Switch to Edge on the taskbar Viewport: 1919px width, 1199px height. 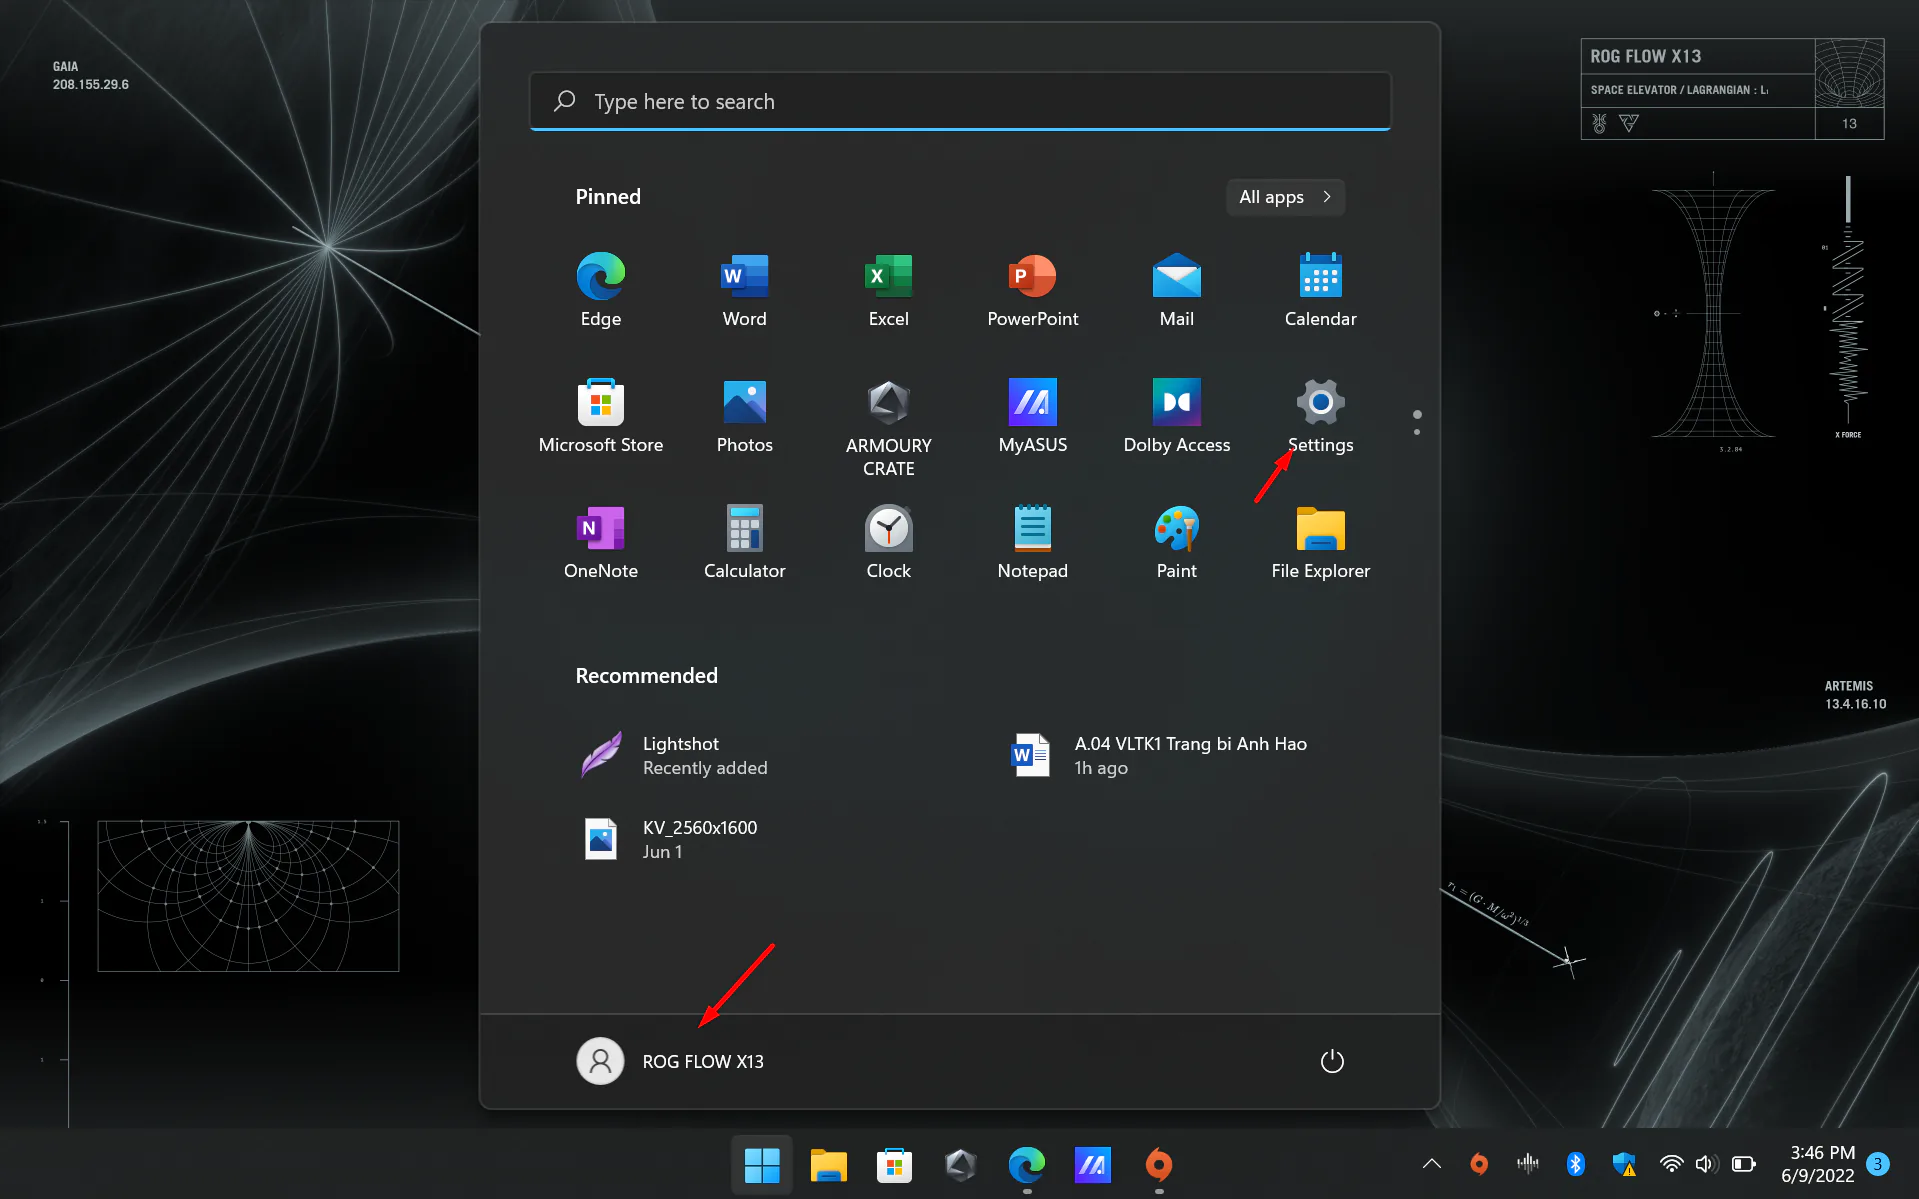click(1026, 1164)
